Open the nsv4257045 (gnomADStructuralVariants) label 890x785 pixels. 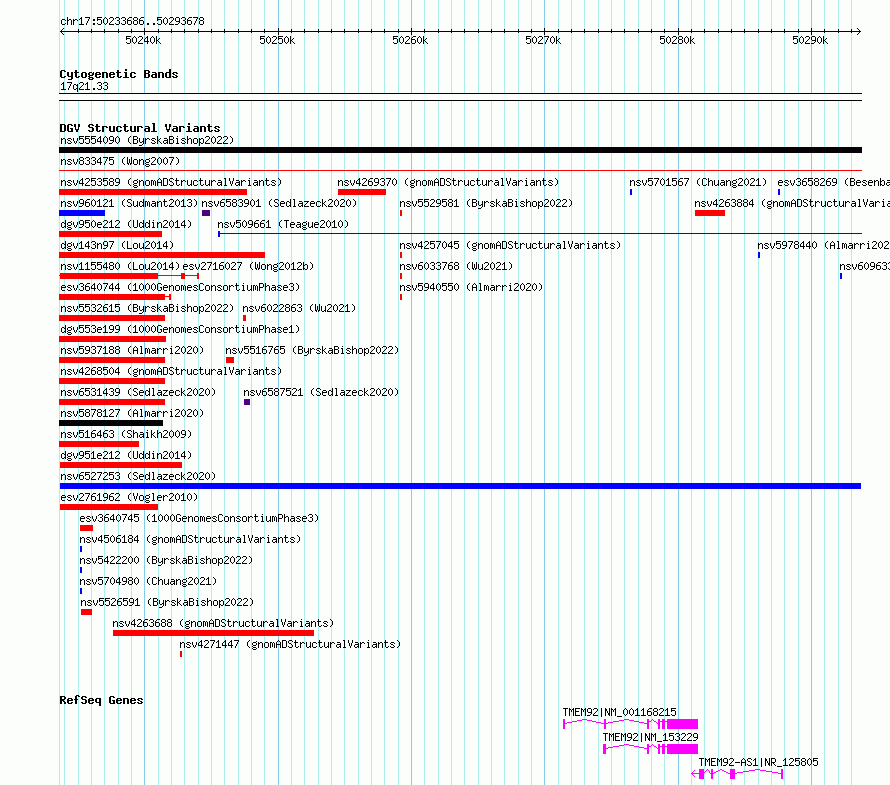point(510,245)
